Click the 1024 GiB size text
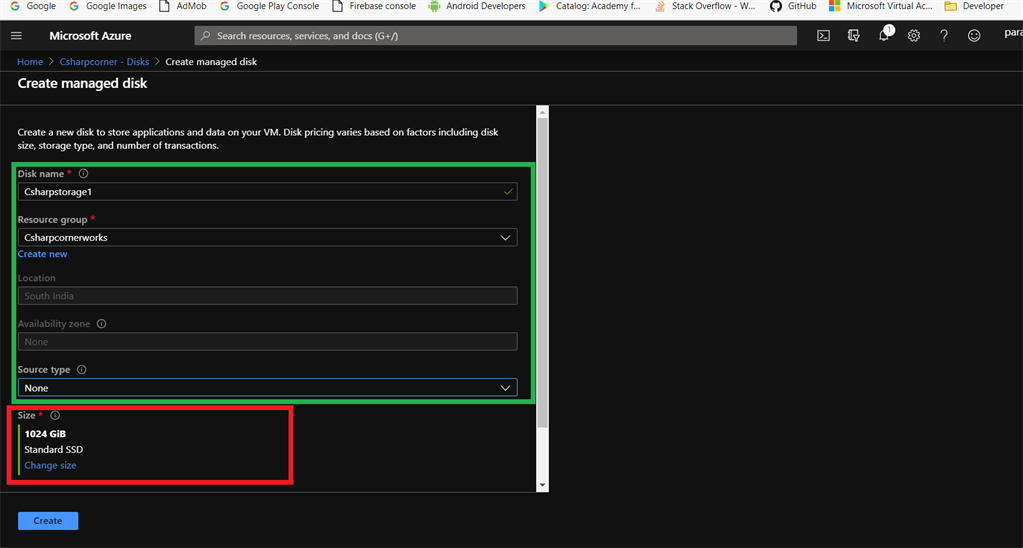1023x548 pixels. (x=45, y=434)
